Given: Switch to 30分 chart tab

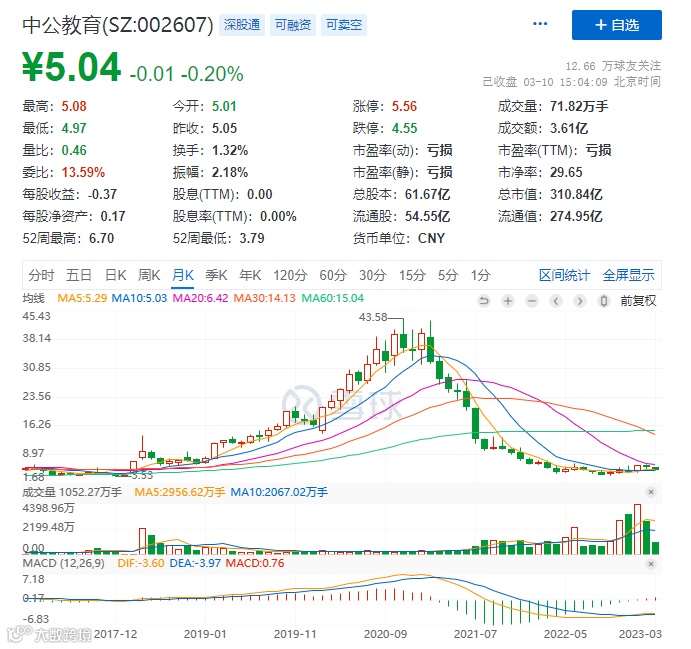Looking at the screenshot, I should pyautogui.click(x=372, y=275).
